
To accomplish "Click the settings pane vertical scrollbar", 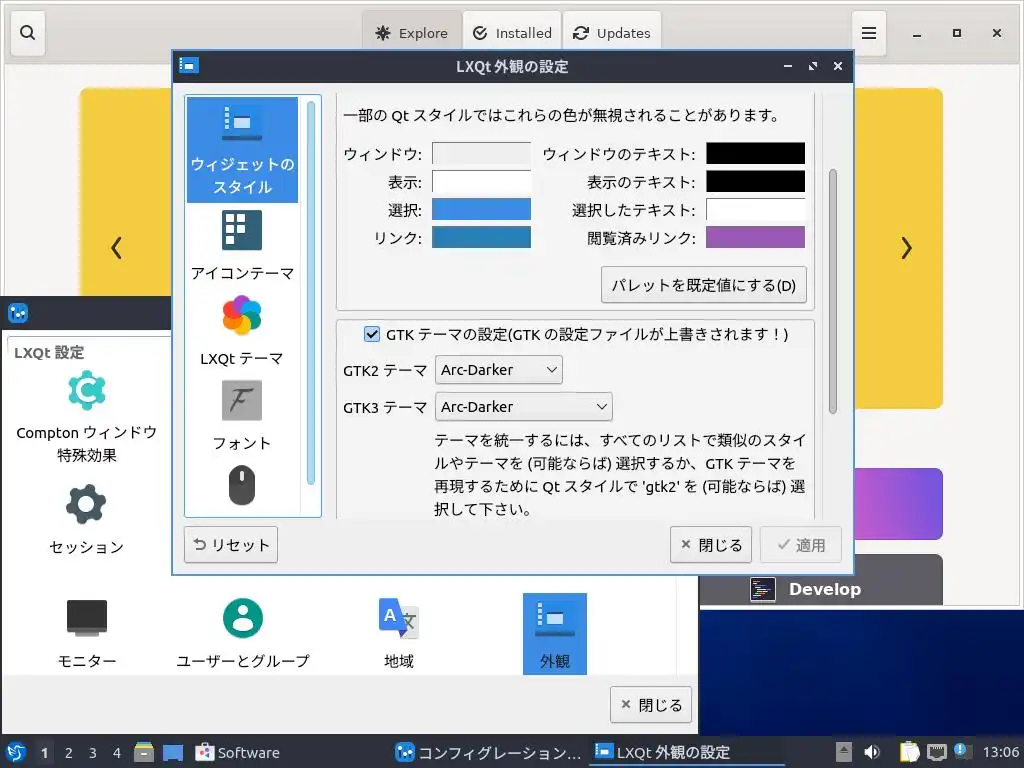I will click(833, 291).
